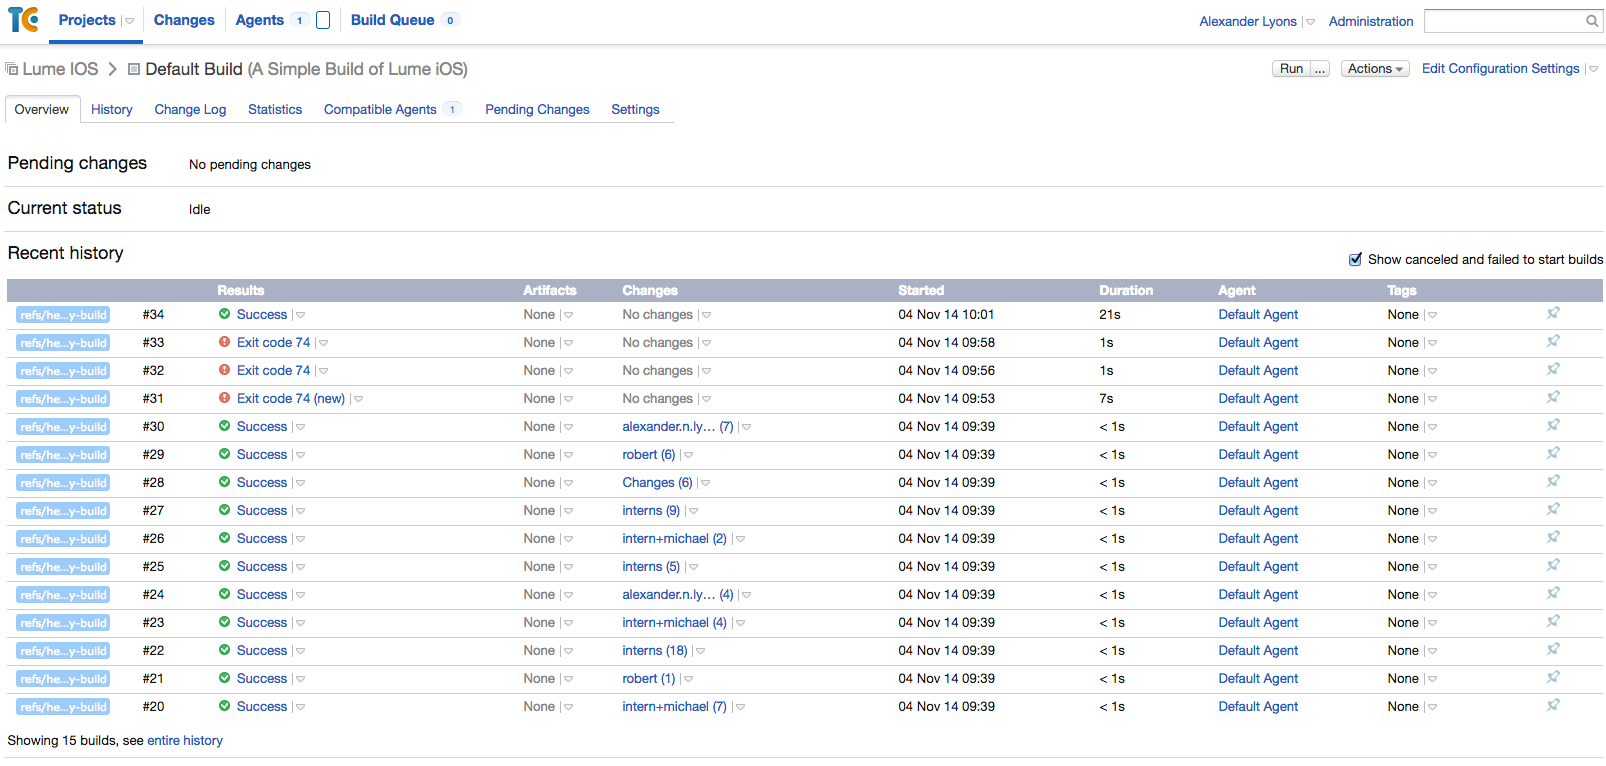Expand build #34 tags None dropdown
1606x766 pixels.
1432,315
